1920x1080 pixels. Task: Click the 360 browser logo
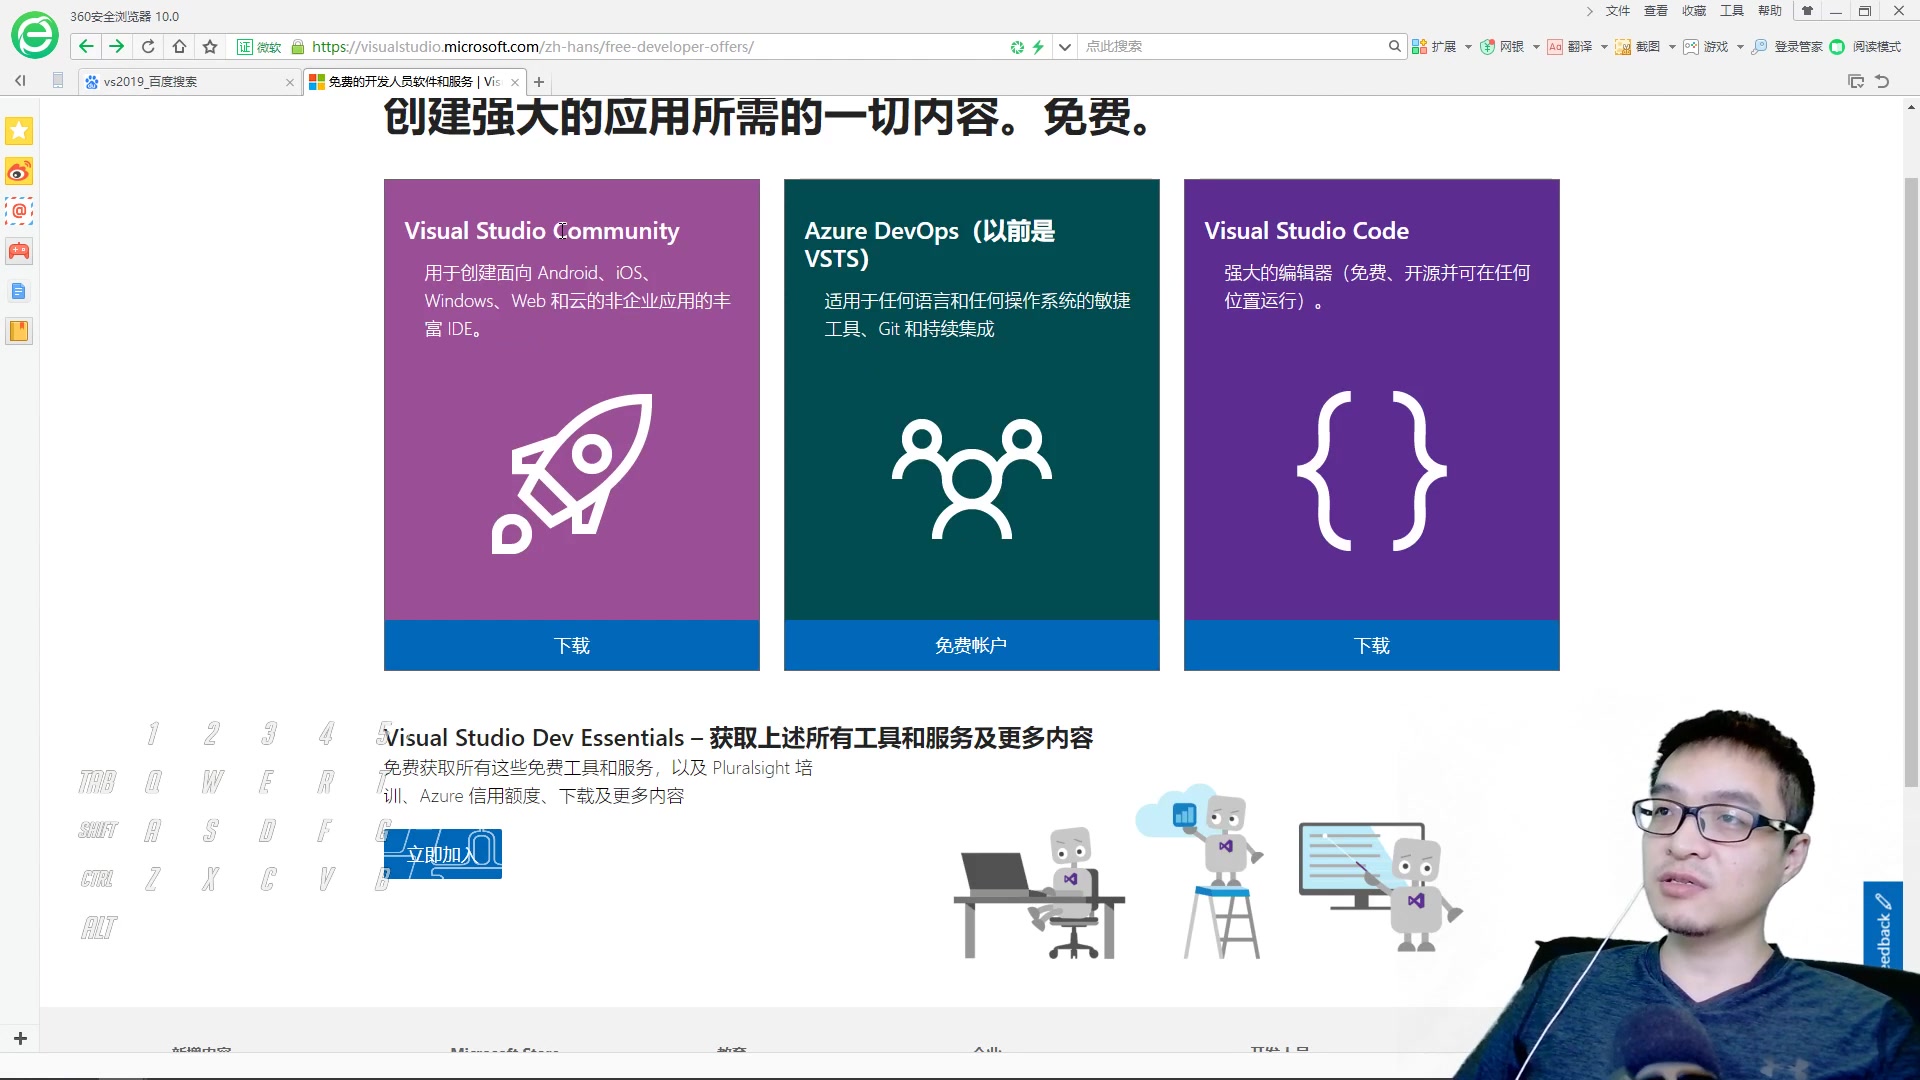pos(35,36)
